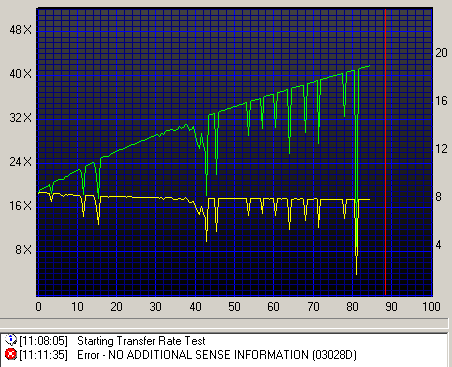Click the yellow rotation speed curve's end point
Screen dimensions: 452x367
pyautogui.click(x=369, y=199)
